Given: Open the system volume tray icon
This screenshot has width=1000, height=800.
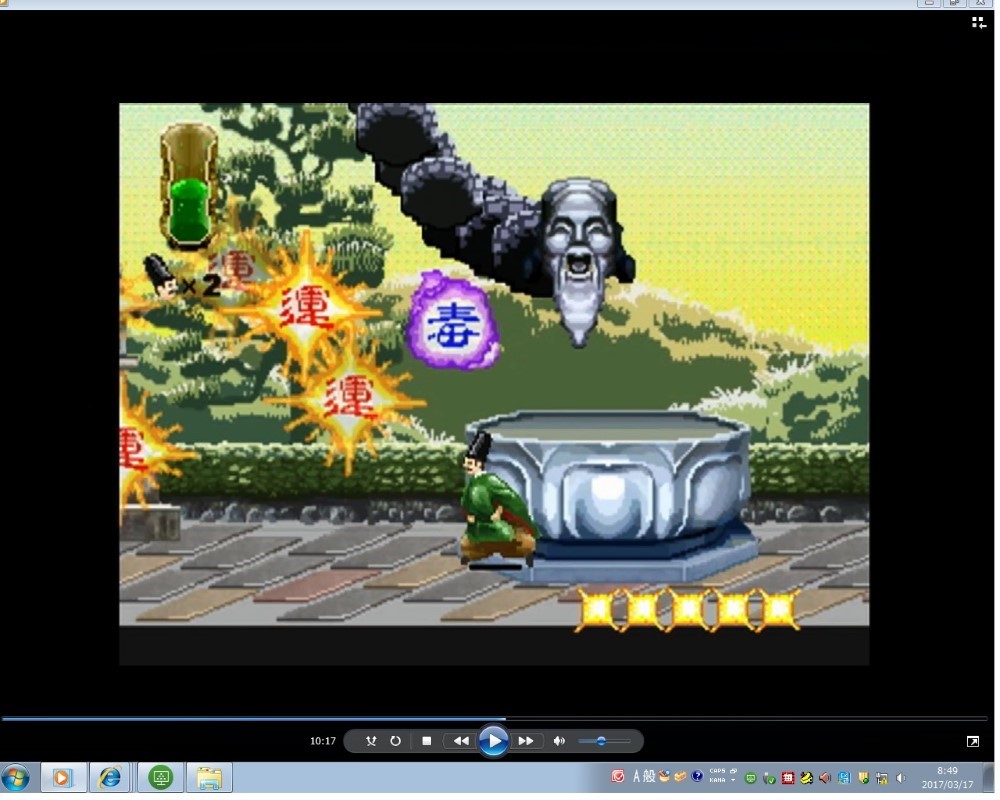Looking at the screenshot, I should (901, 778).
